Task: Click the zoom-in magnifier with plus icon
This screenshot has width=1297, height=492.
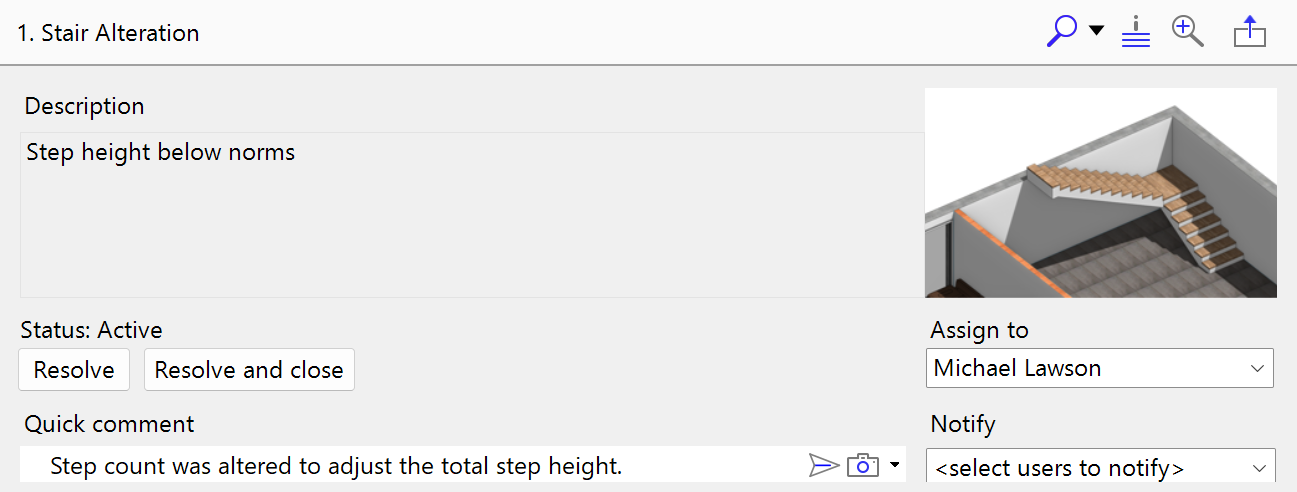Action: 1187,31
